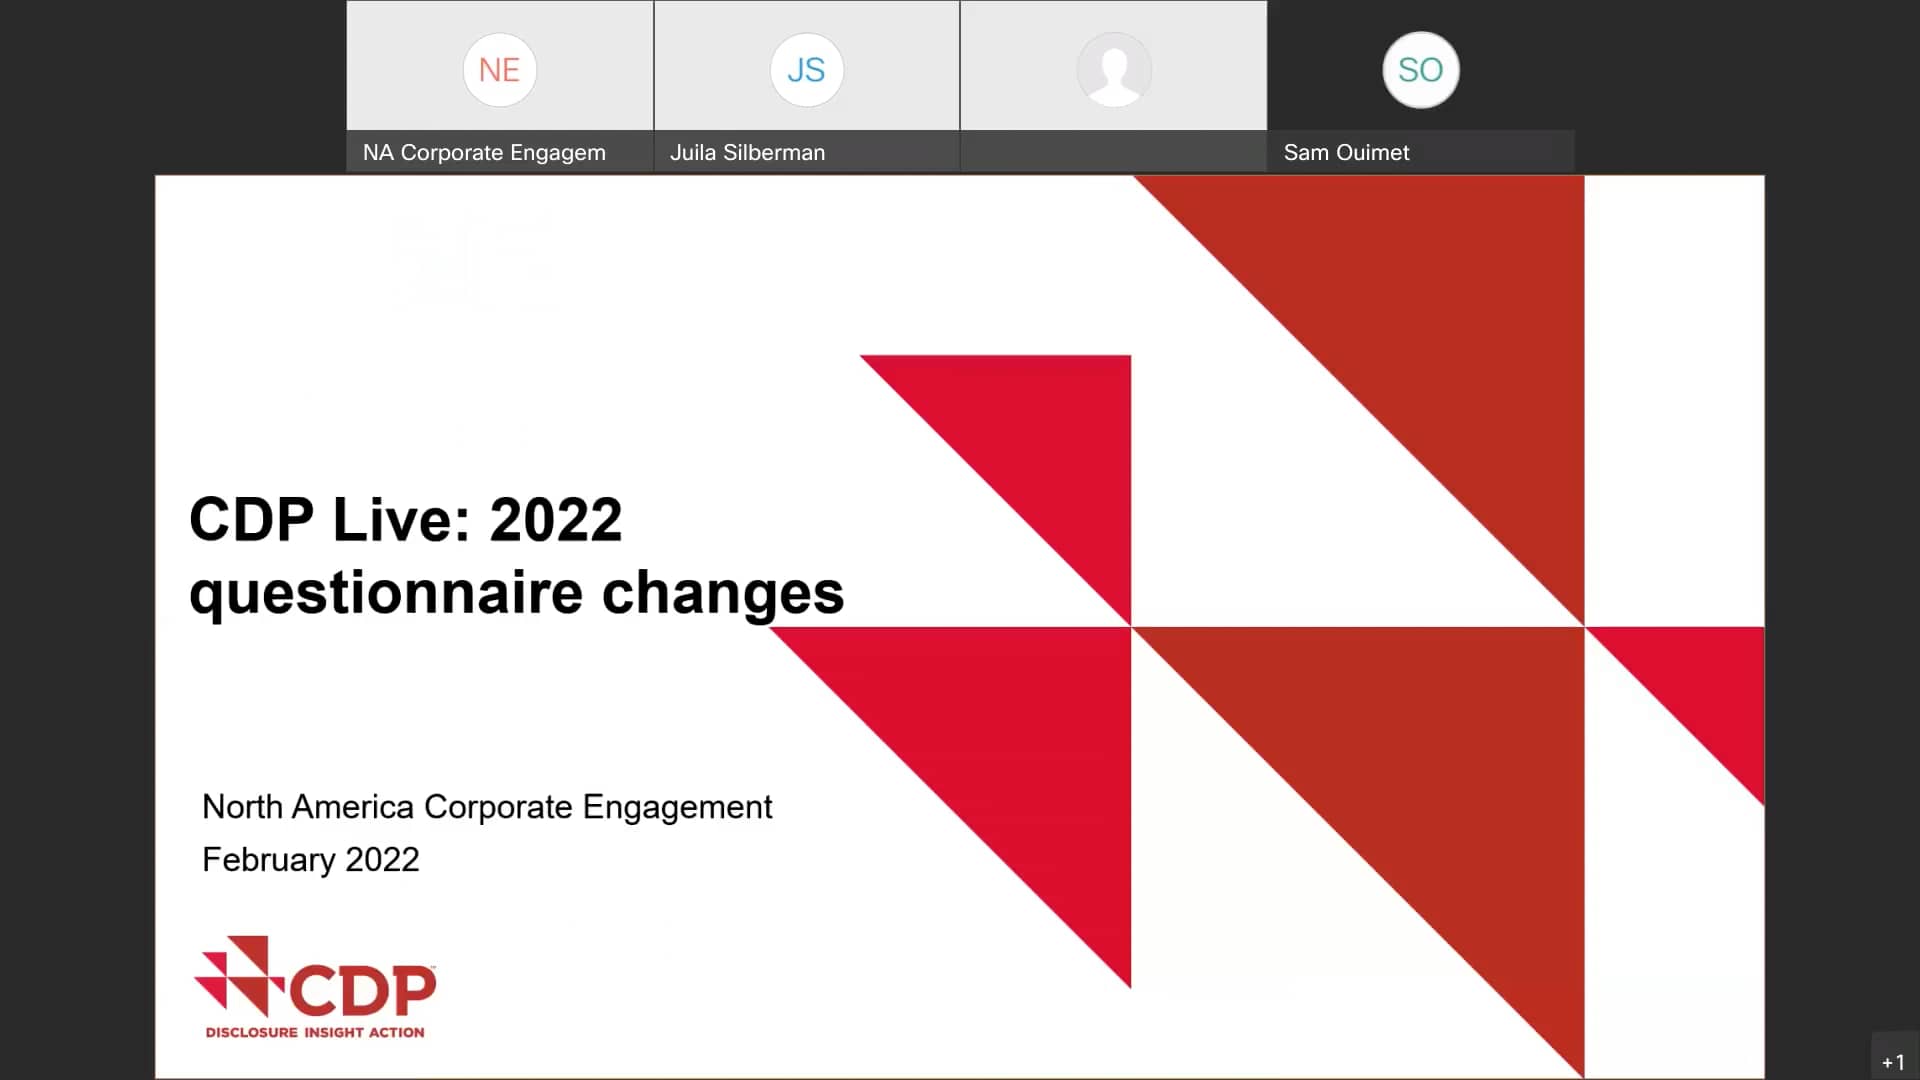Select the unnamed participant video tile
The width and height of the screenshot is (1920, 1080).
tap(1113, 86)
